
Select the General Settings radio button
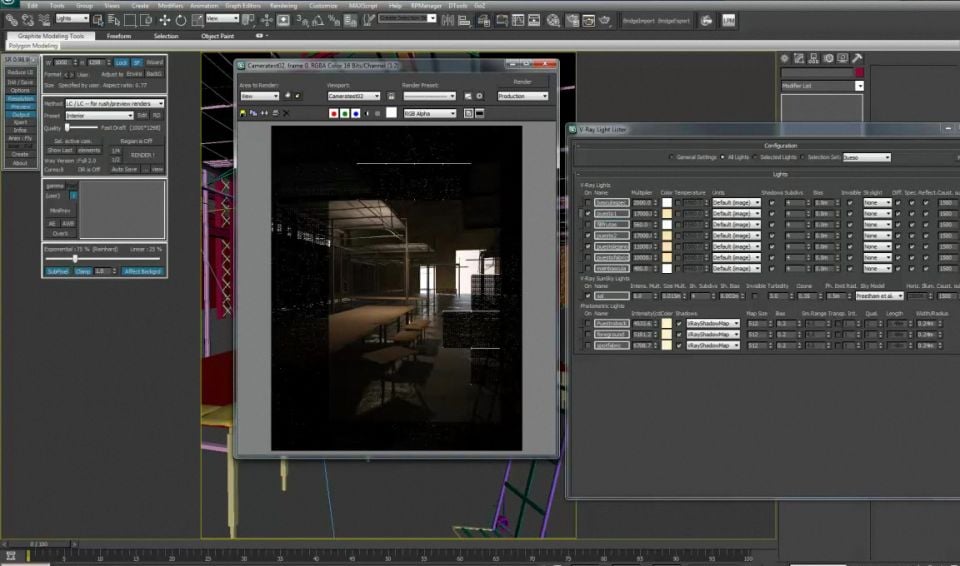(672, 157)
